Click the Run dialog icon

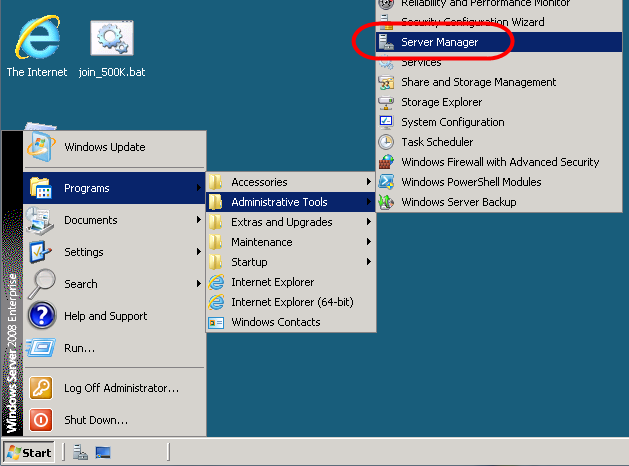[40, 348]
